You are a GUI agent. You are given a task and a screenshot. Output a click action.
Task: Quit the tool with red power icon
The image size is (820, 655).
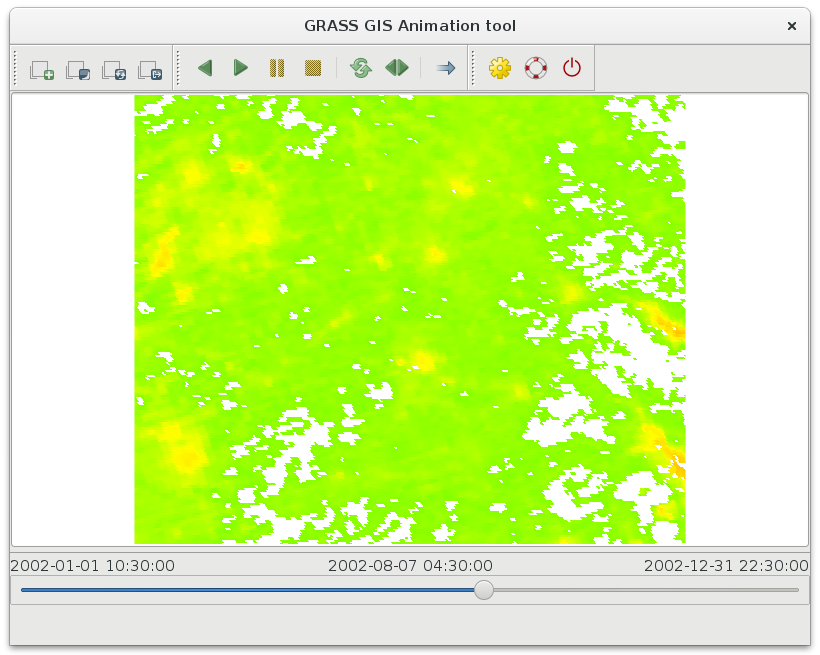click(572, 68)
